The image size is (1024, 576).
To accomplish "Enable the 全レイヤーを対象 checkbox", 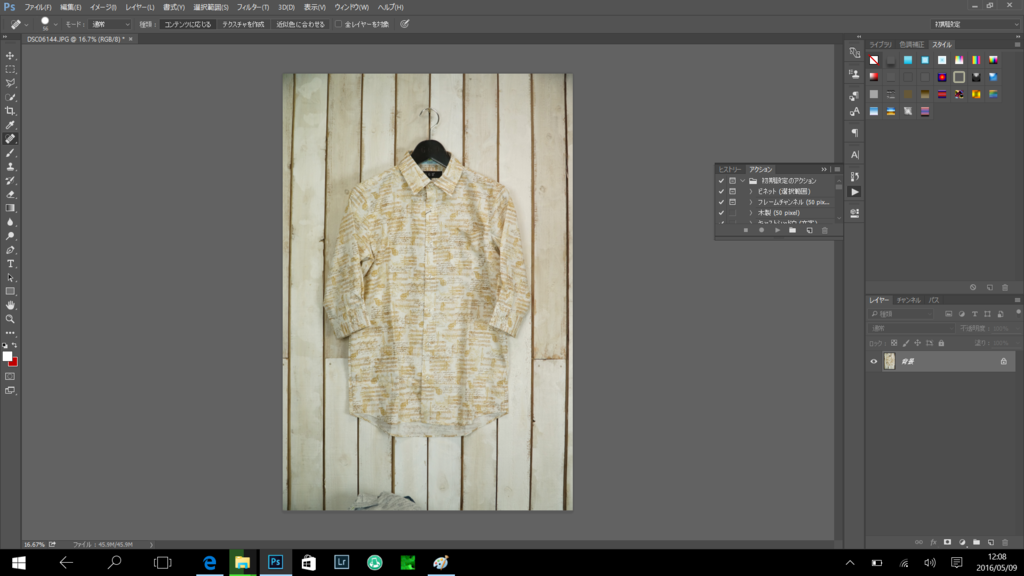I will pos(338,24).
